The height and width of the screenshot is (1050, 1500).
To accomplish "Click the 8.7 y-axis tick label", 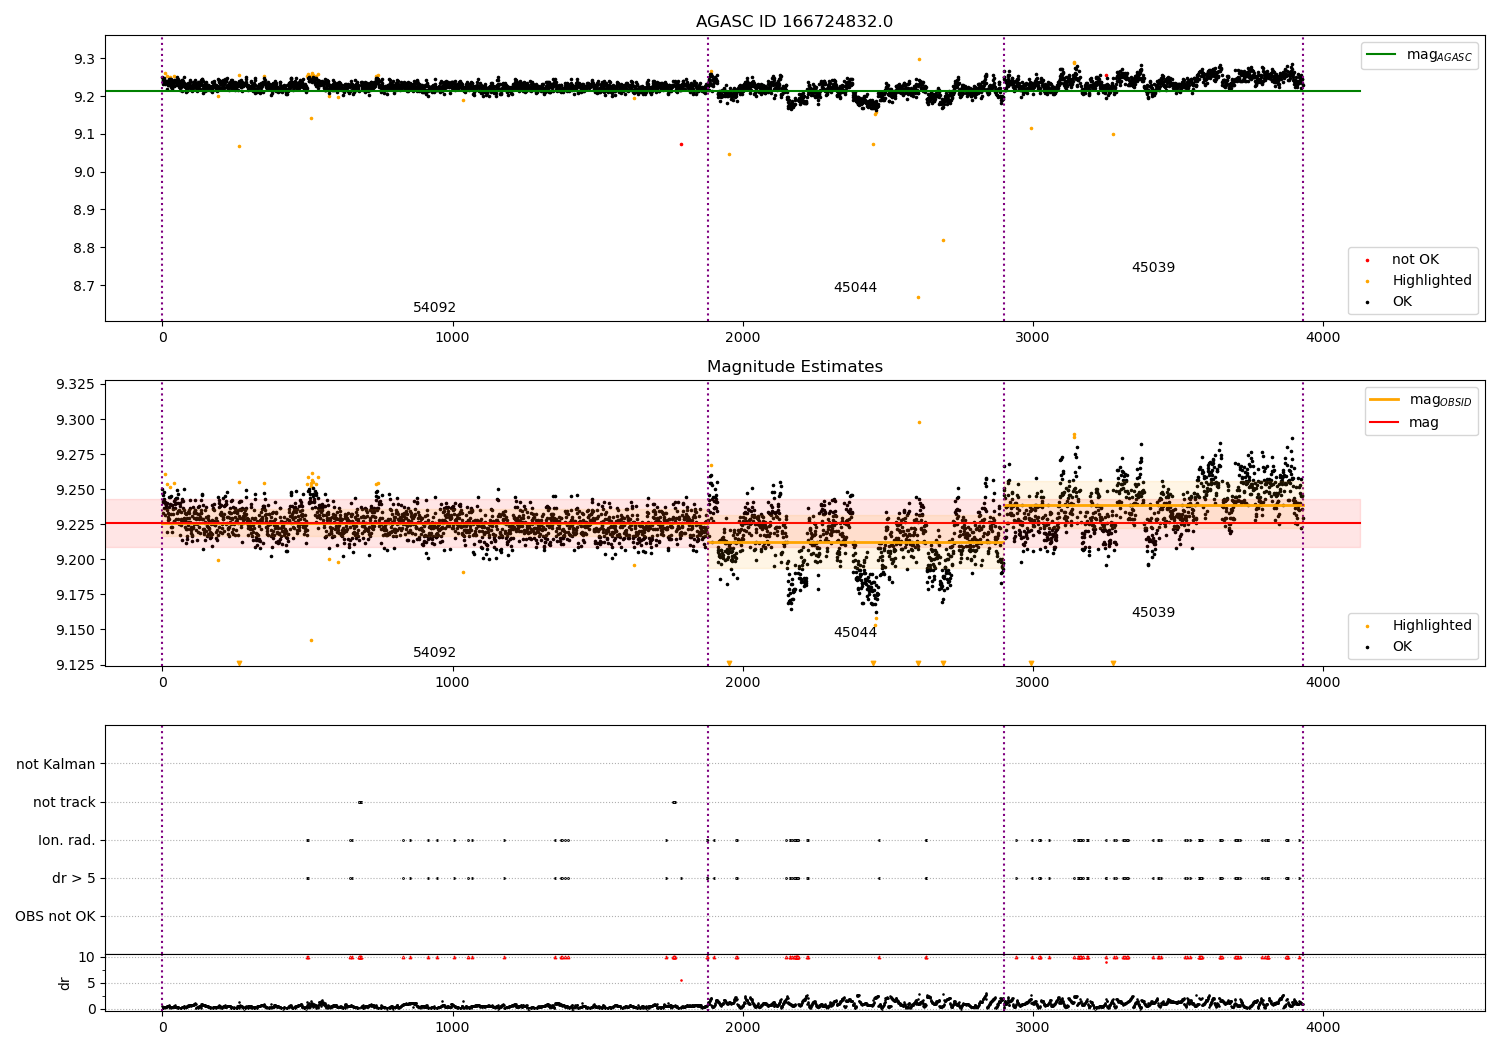I will tap(85, 286).
